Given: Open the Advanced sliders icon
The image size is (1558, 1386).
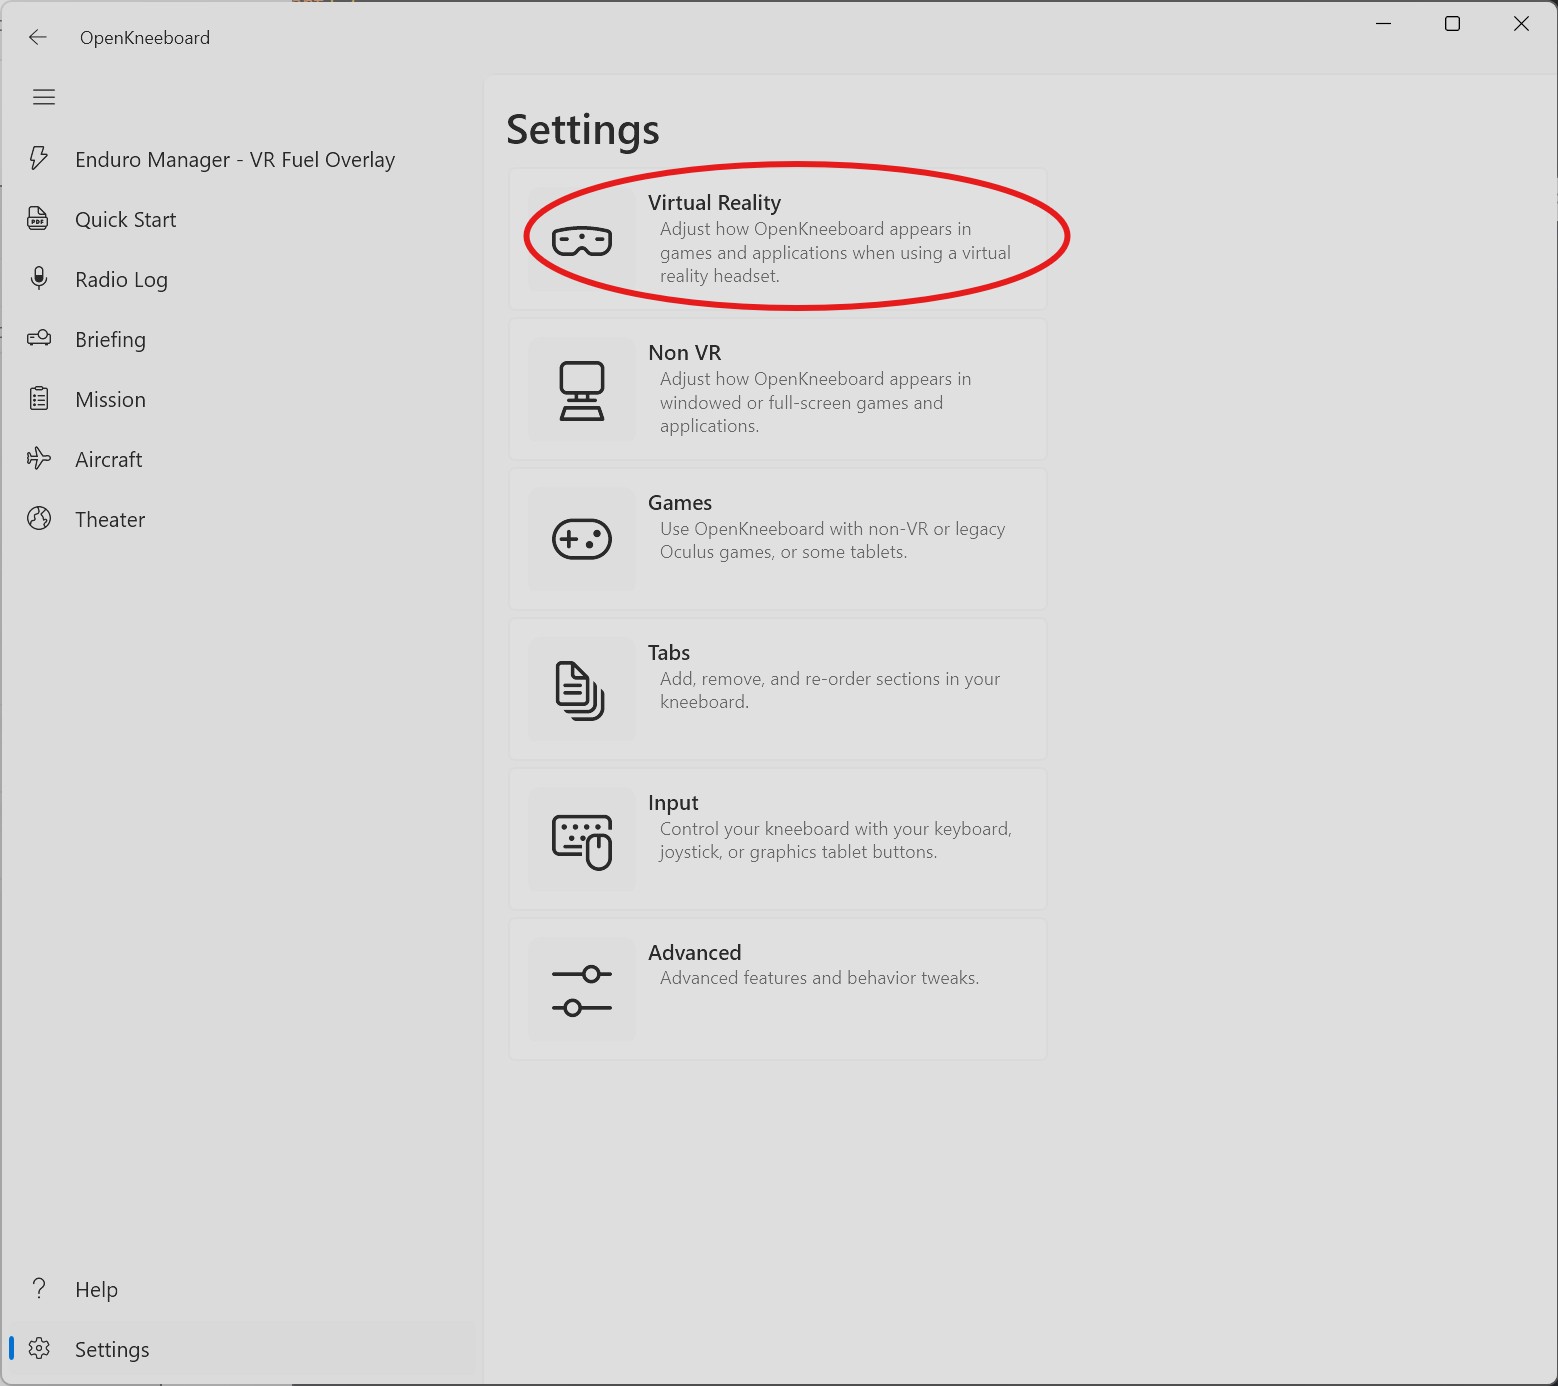Looking at the screenshot, I should click(582, 990).
